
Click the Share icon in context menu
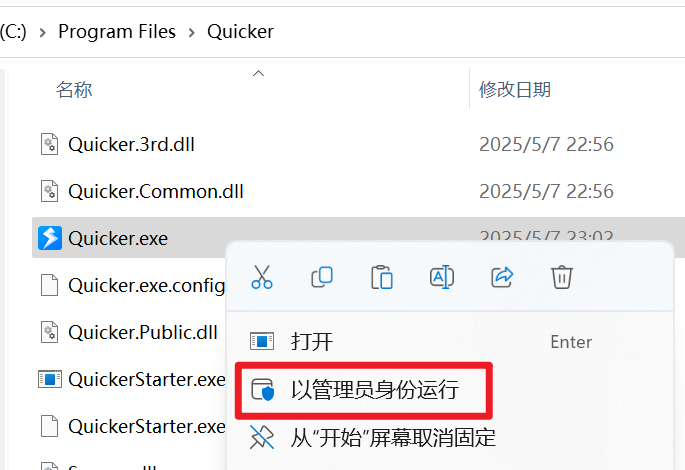point(502,277)
